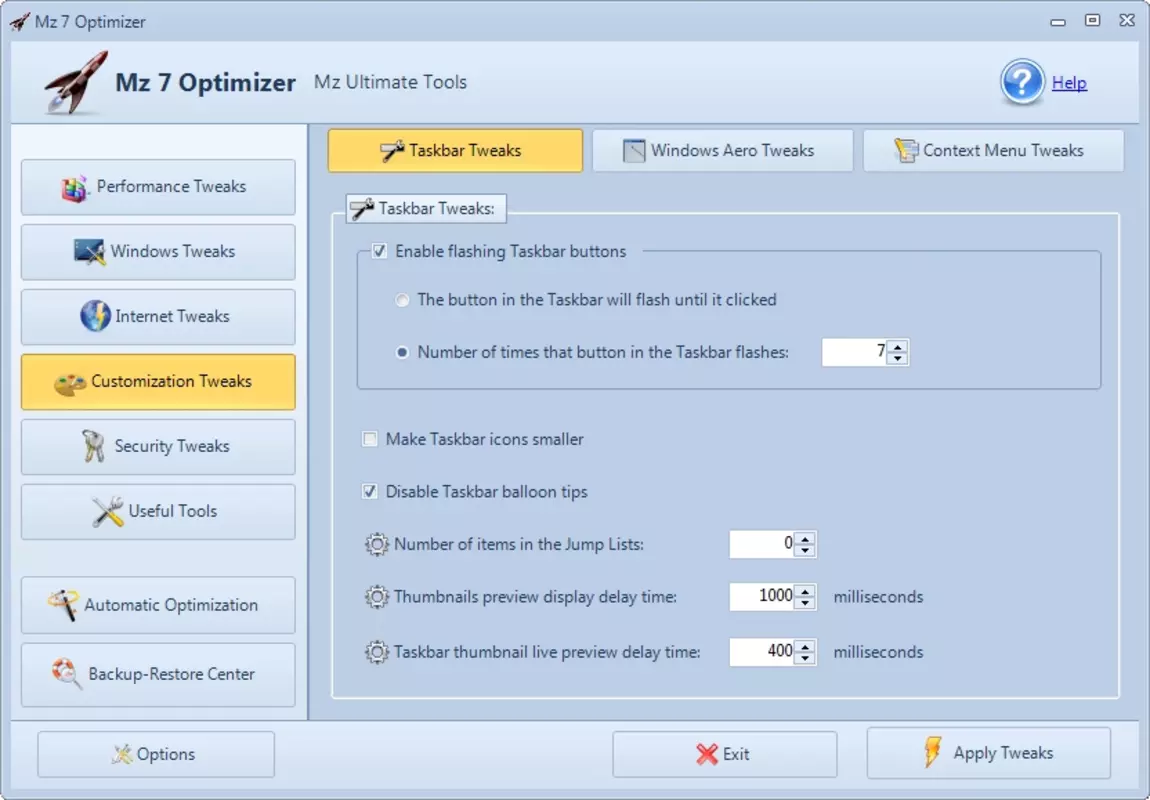The image size is (1150, 800).
Task: Click the thumbnails delay field showing 1000
Action: [x=763, y=597]
